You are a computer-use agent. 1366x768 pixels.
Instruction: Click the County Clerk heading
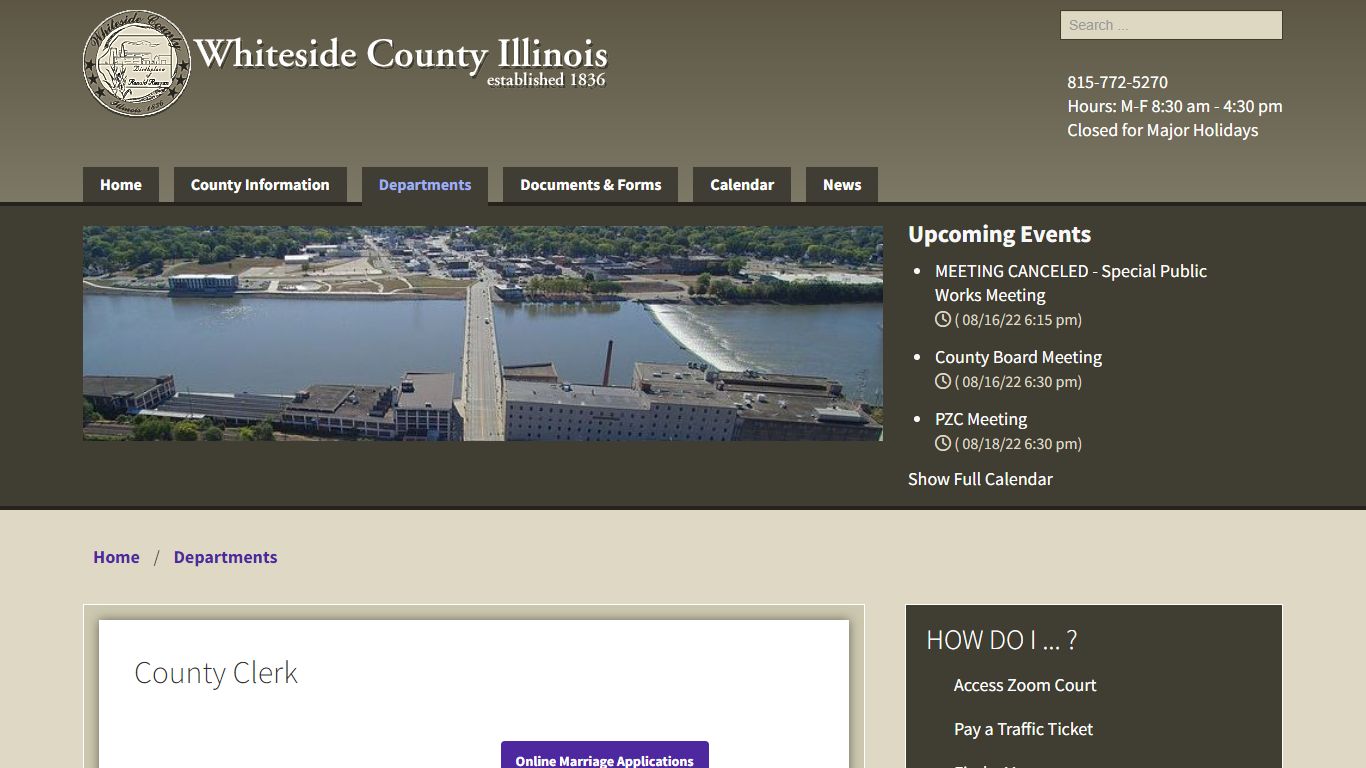click(x=216, y=673)
